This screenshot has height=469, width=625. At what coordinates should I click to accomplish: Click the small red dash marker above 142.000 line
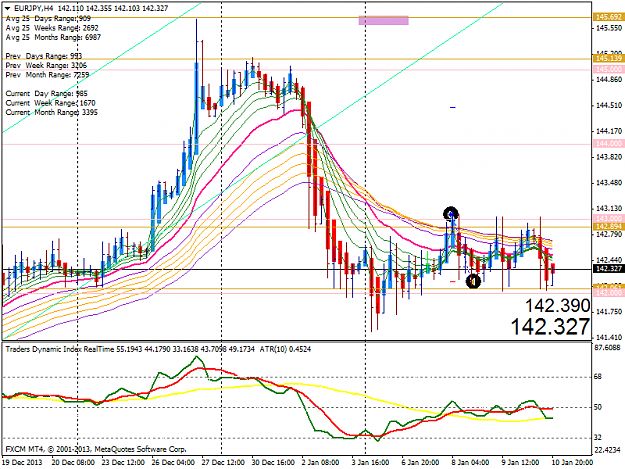pos(452,281)
